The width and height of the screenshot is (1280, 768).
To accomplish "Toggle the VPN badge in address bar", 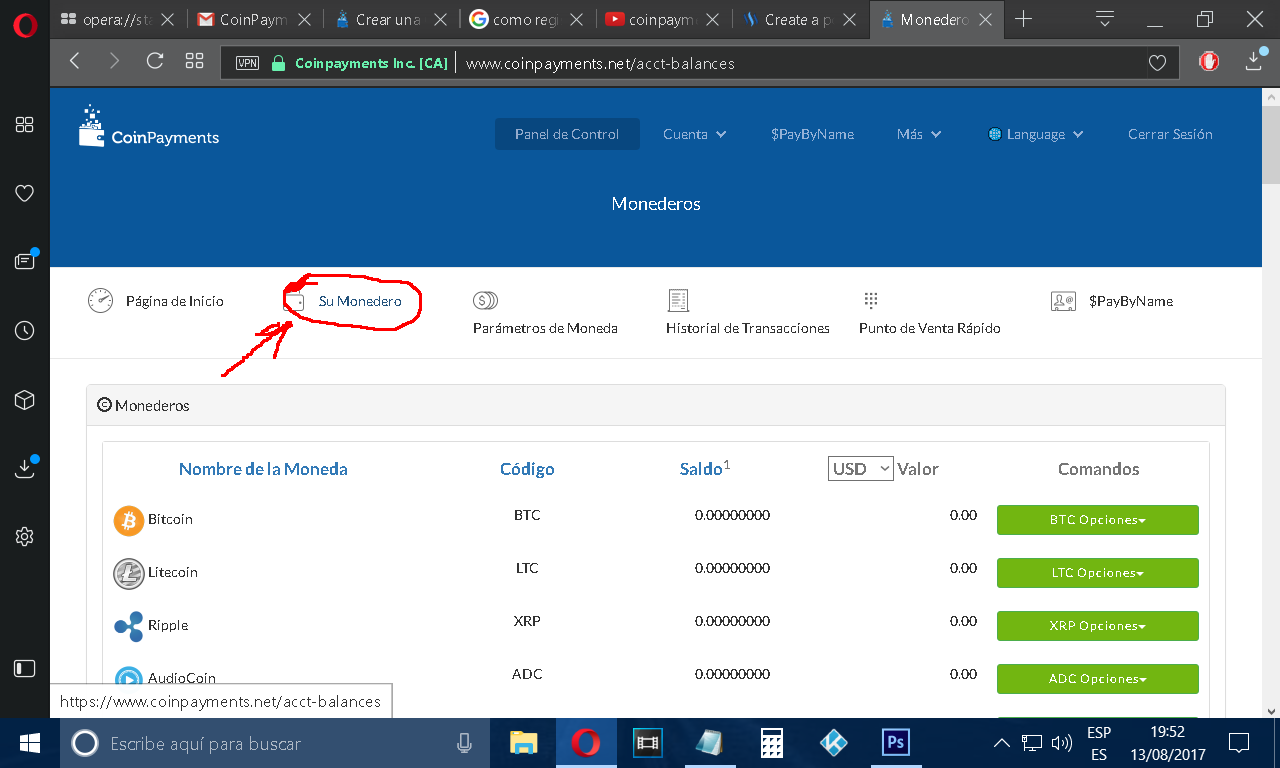I will 247,63.
